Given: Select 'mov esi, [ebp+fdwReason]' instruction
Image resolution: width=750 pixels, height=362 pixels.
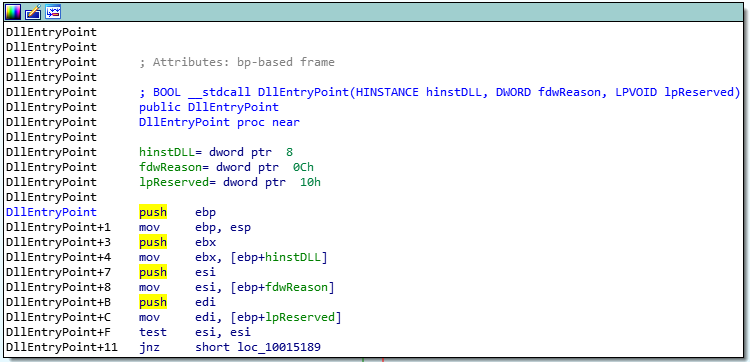Looking at the screenshot, I should point(237,287).
